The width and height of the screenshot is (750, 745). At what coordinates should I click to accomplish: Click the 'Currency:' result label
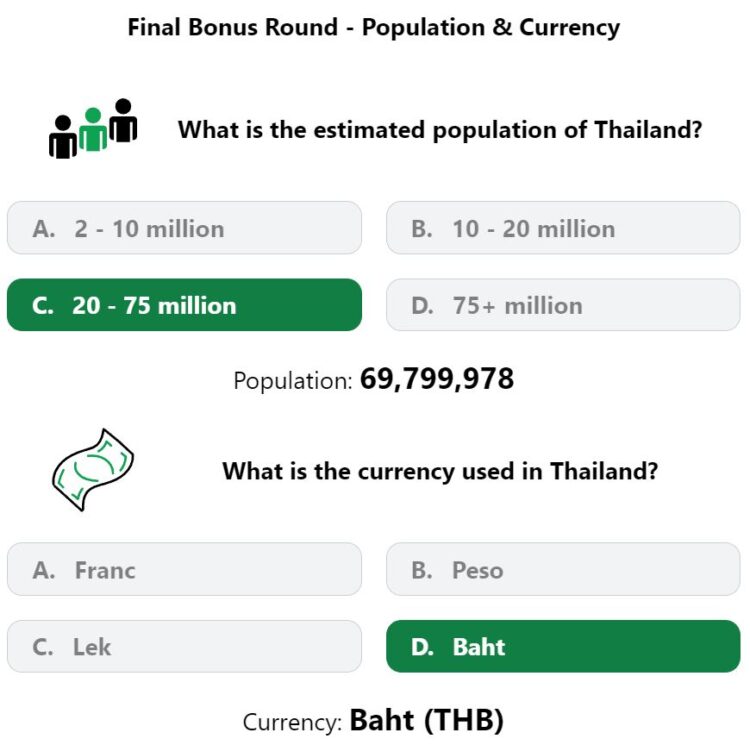[x=292, y=721]
